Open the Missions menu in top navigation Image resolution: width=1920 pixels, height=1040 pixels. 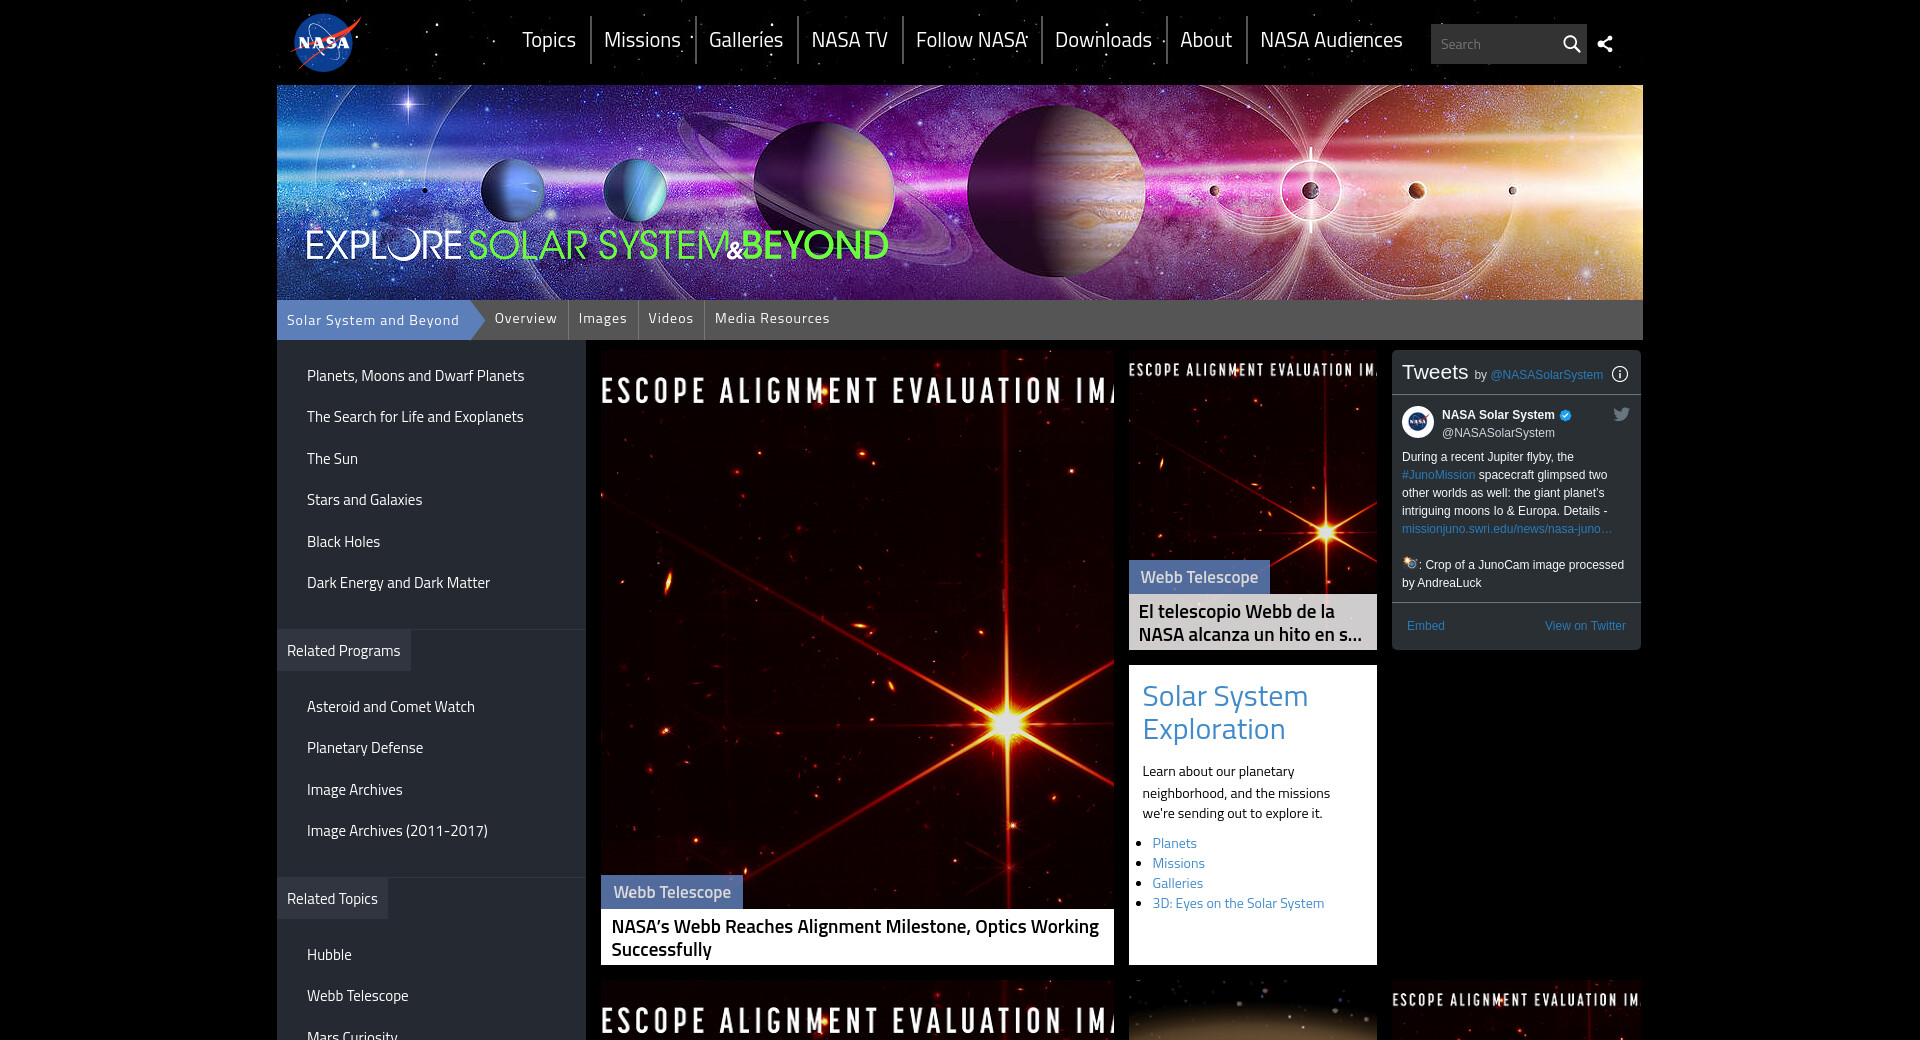coord(642,40)
